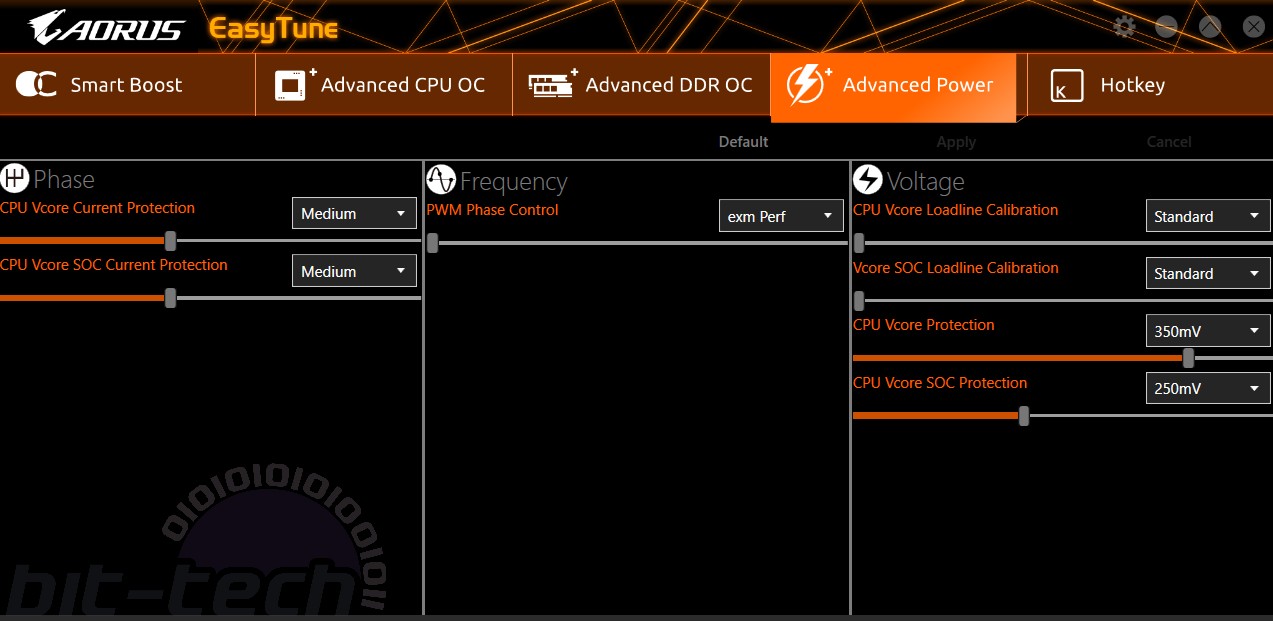Open the Advanced CPU OC tab
Screen dimensions: 1273x621
click(x=383, y=85)
